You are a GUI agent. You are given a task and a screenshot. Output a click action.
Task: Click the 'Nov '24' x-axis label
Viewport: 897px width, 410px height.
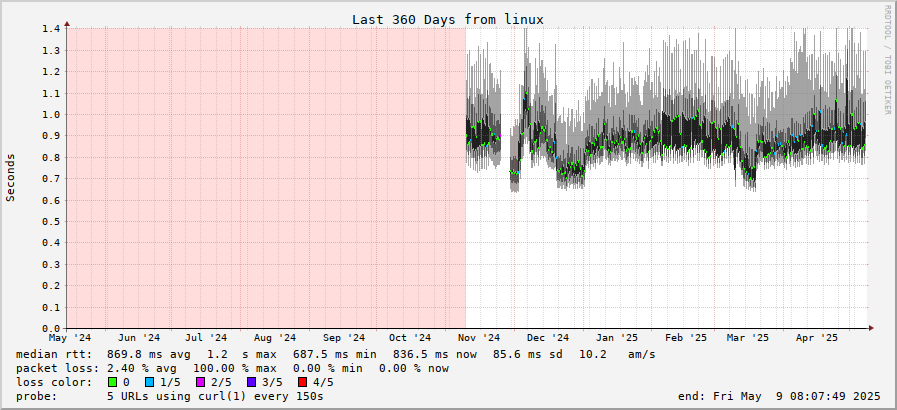479,338
